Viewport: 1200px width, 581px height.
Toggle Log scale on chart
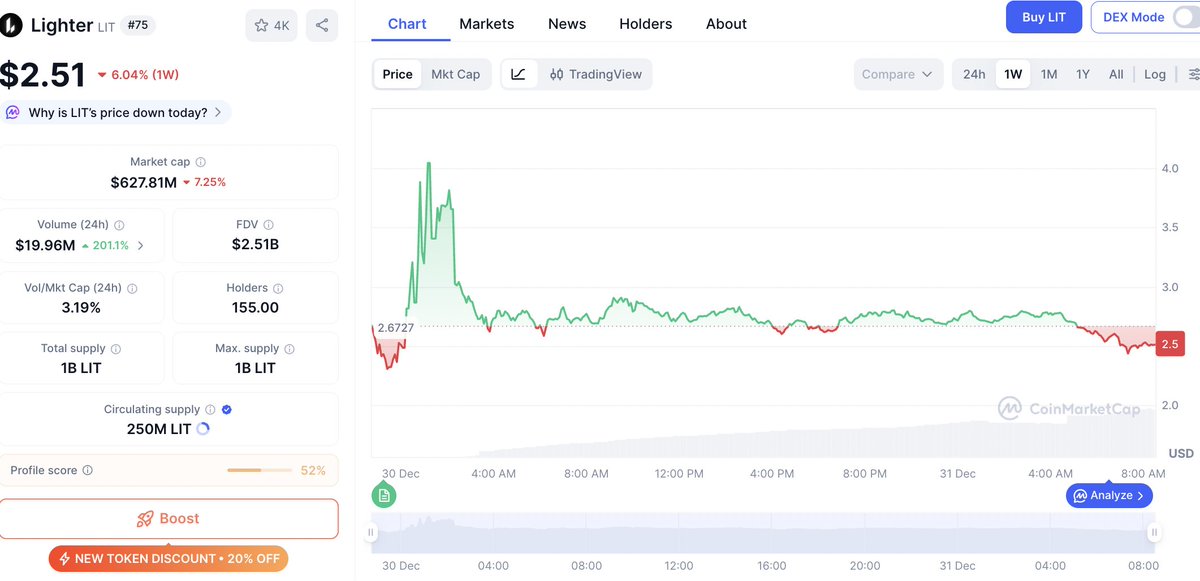point(1155,74)
